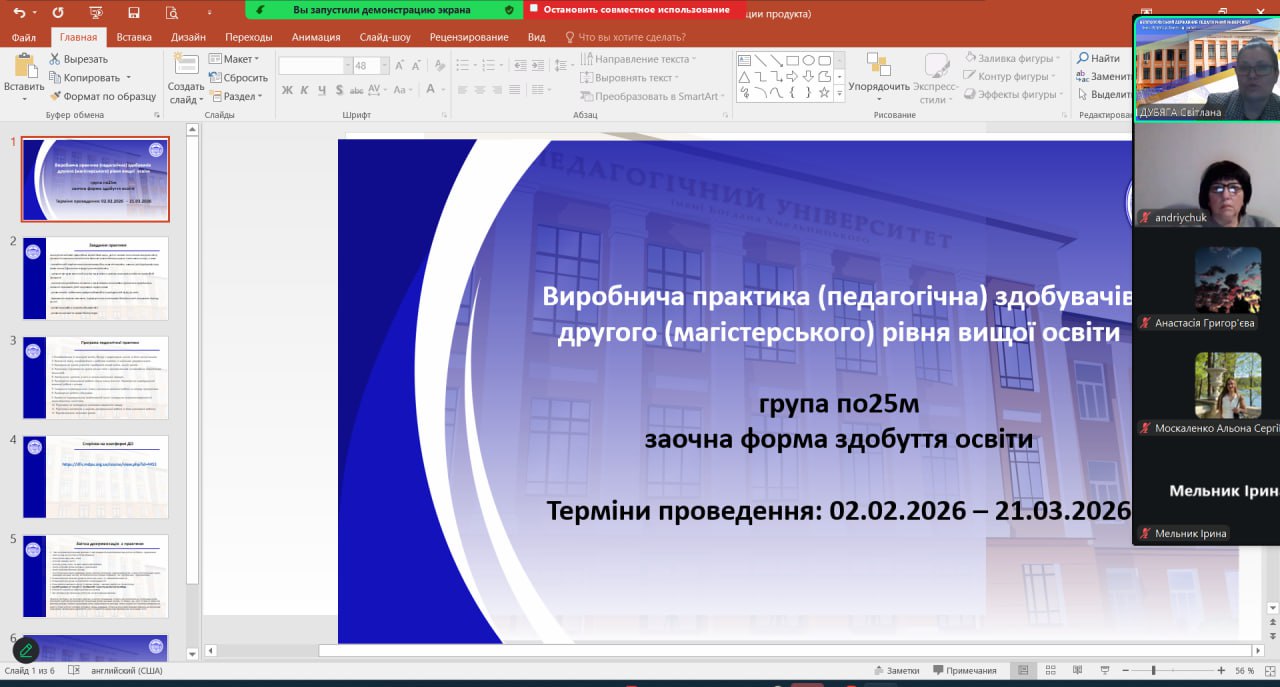Open the font size dropdown showing 48

tap(370, 66)
